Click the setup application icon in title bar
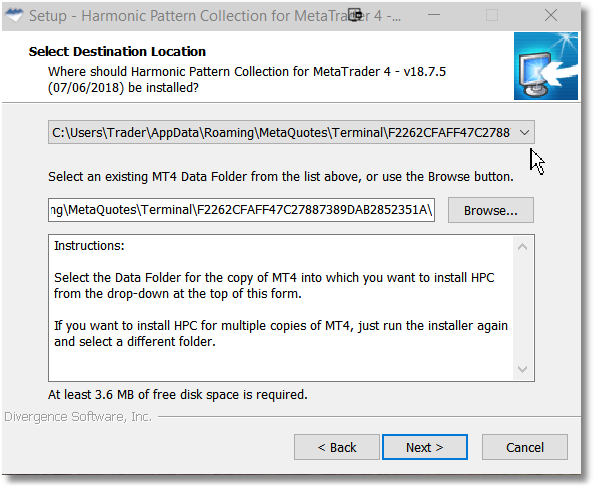Screen dimensions: 595x489 tap(15, 16)
